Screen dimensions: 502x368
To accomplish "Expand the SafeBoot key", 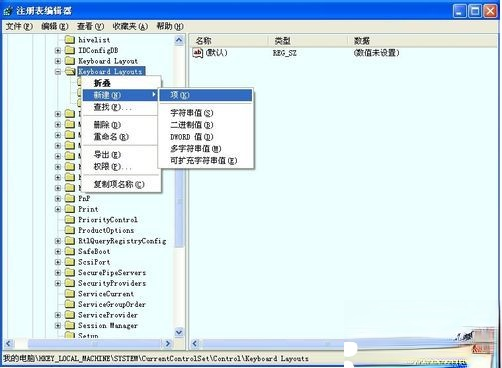I will 58,252.
